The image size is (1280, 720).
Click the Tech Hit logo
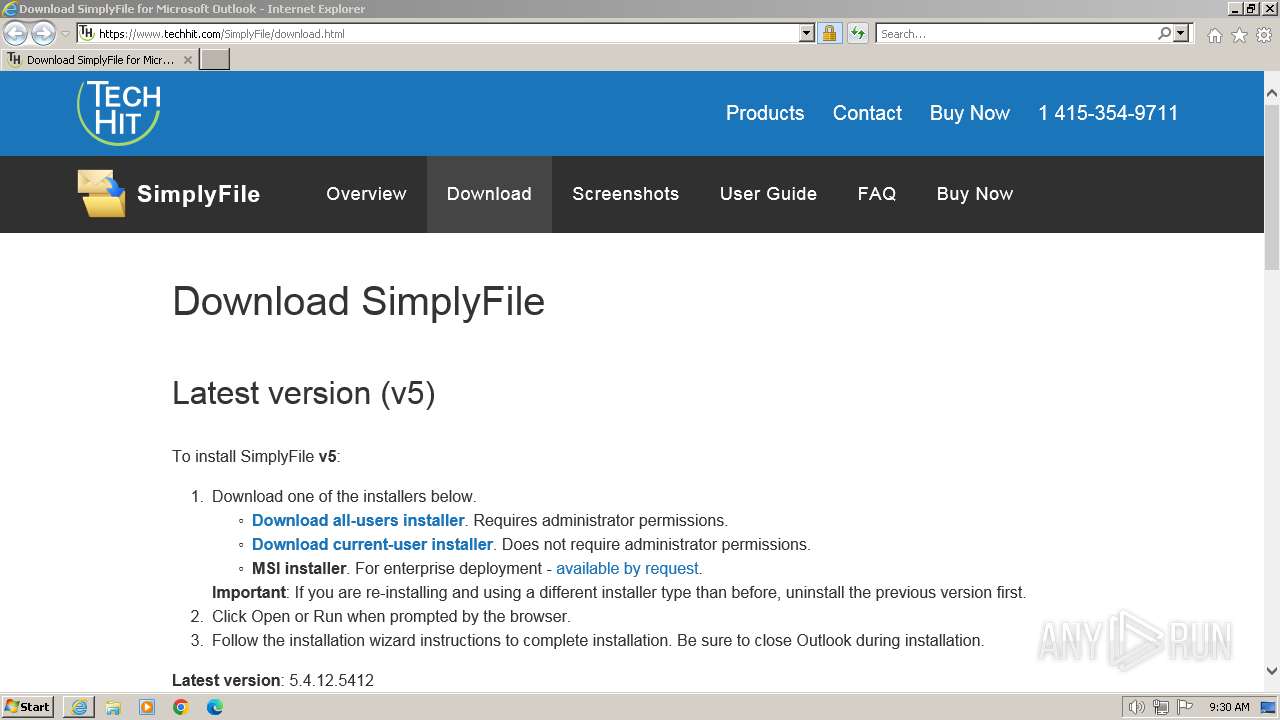(119, 112)
